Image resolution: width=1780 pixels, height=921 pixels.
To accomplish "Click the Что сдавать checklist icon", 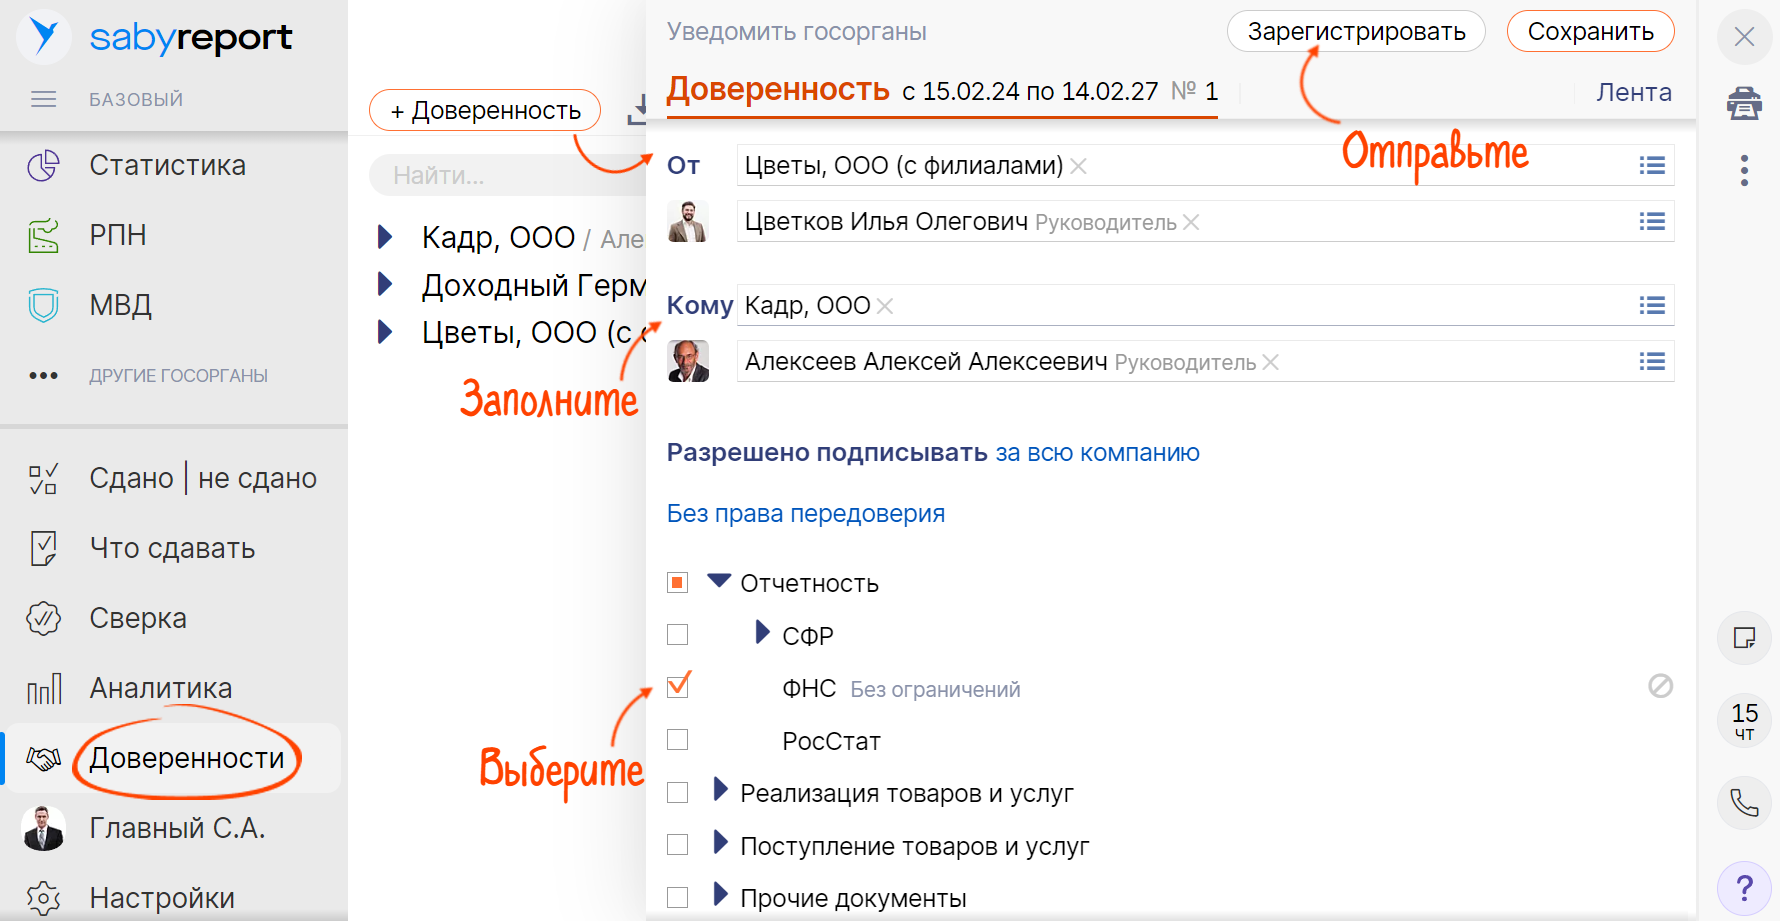I will point(43,548).
